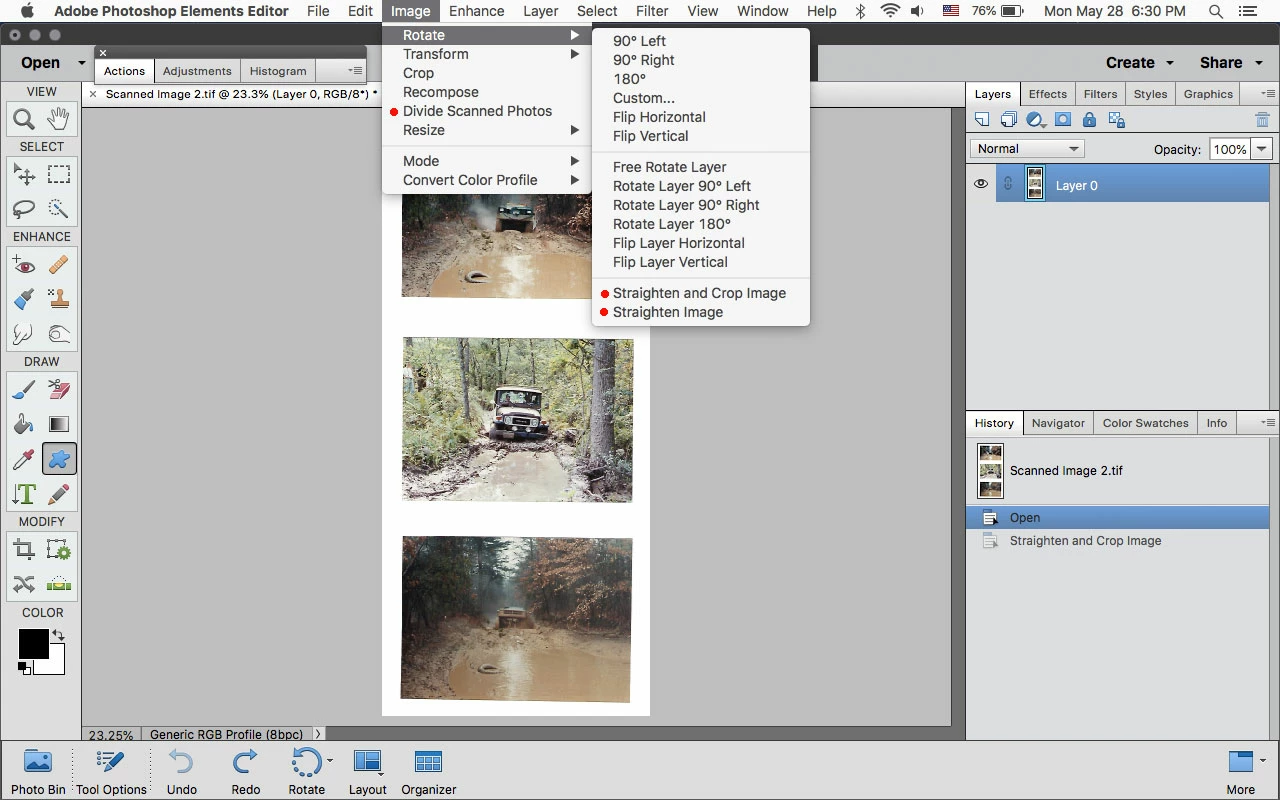Viewport: 1280px width, 800px height.
Task: Select the Content-Aware Move tool
Action: (24, 584)
